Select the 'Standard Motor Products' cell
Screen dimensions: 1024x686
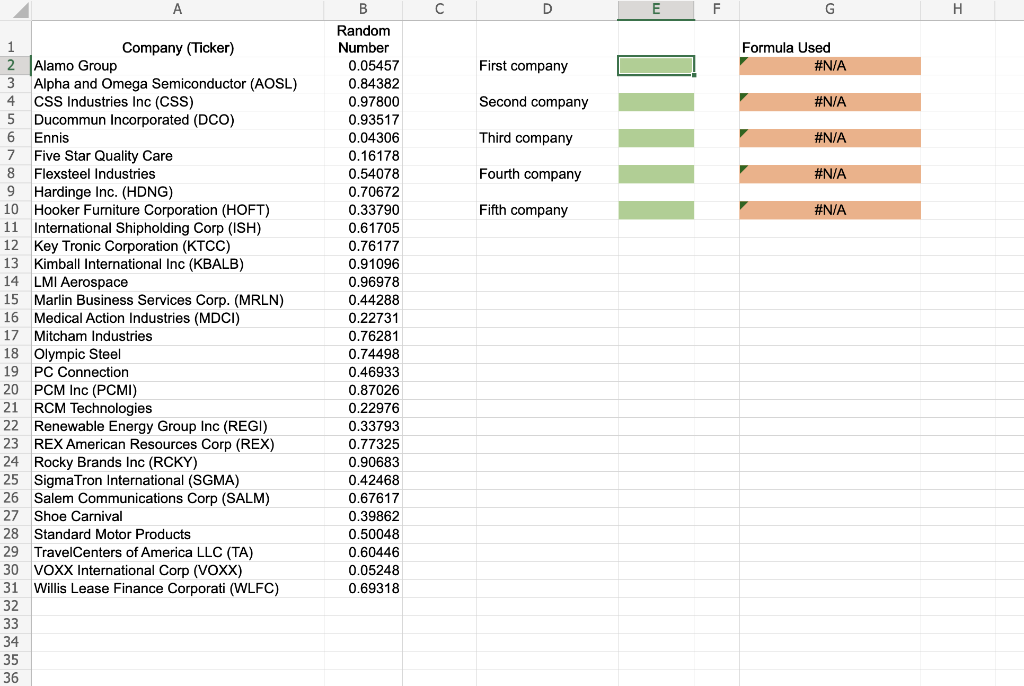tap(178, 534)
